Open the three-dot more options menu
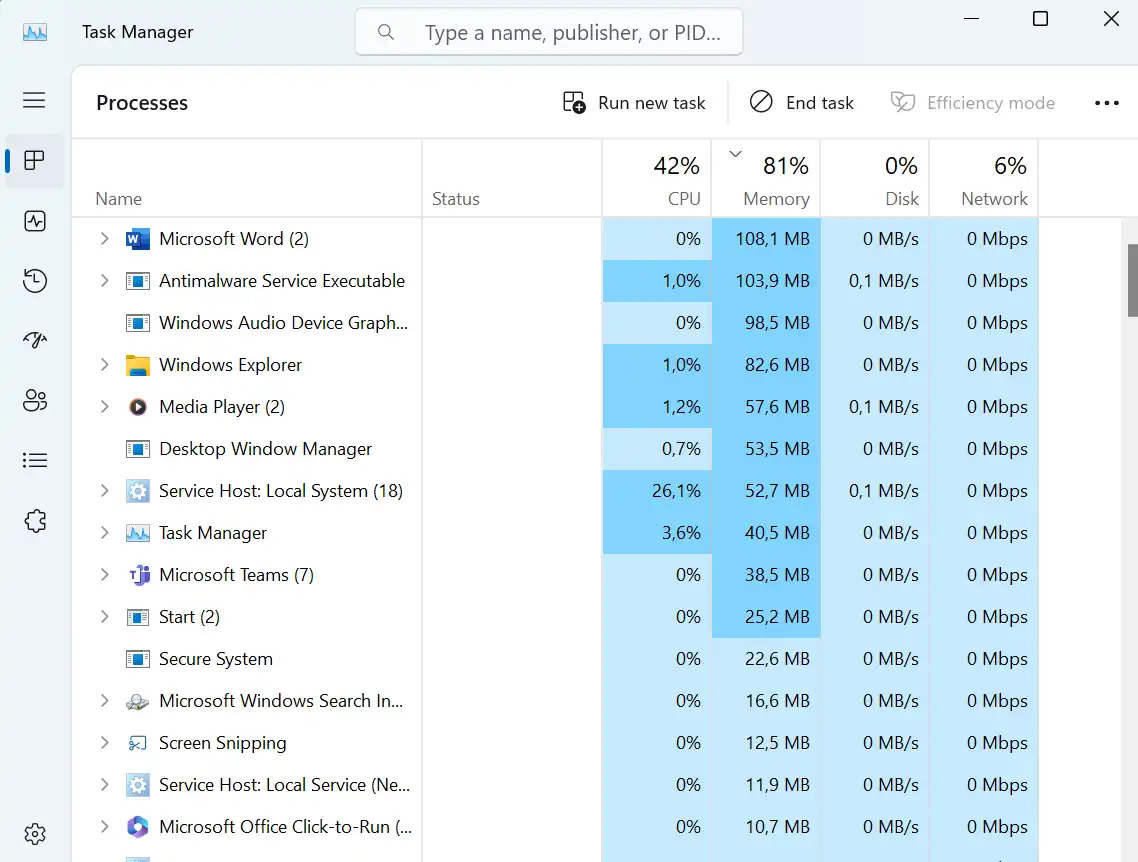This screenshot has height=862, width=1138. coord(1107,103)
